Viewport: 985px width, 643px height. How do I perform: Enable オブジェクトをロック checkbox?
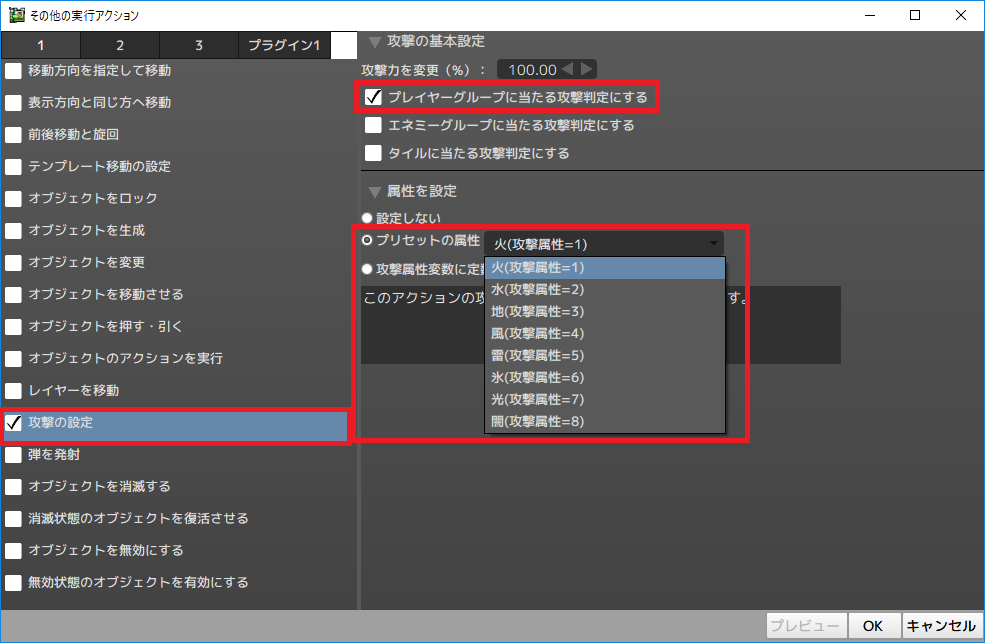coord(13,198)
